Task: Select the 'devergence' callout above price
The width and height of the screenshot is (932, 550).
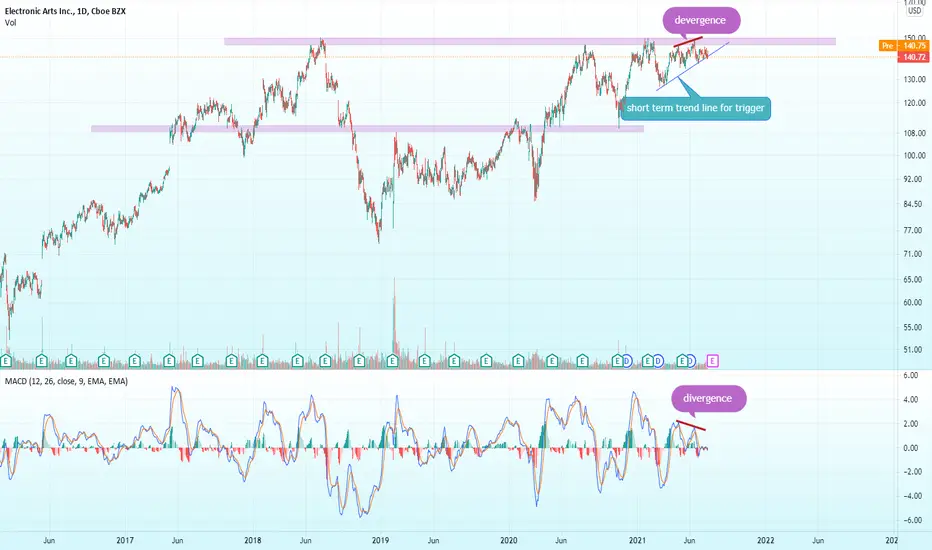Action: (x=701, y=20)
